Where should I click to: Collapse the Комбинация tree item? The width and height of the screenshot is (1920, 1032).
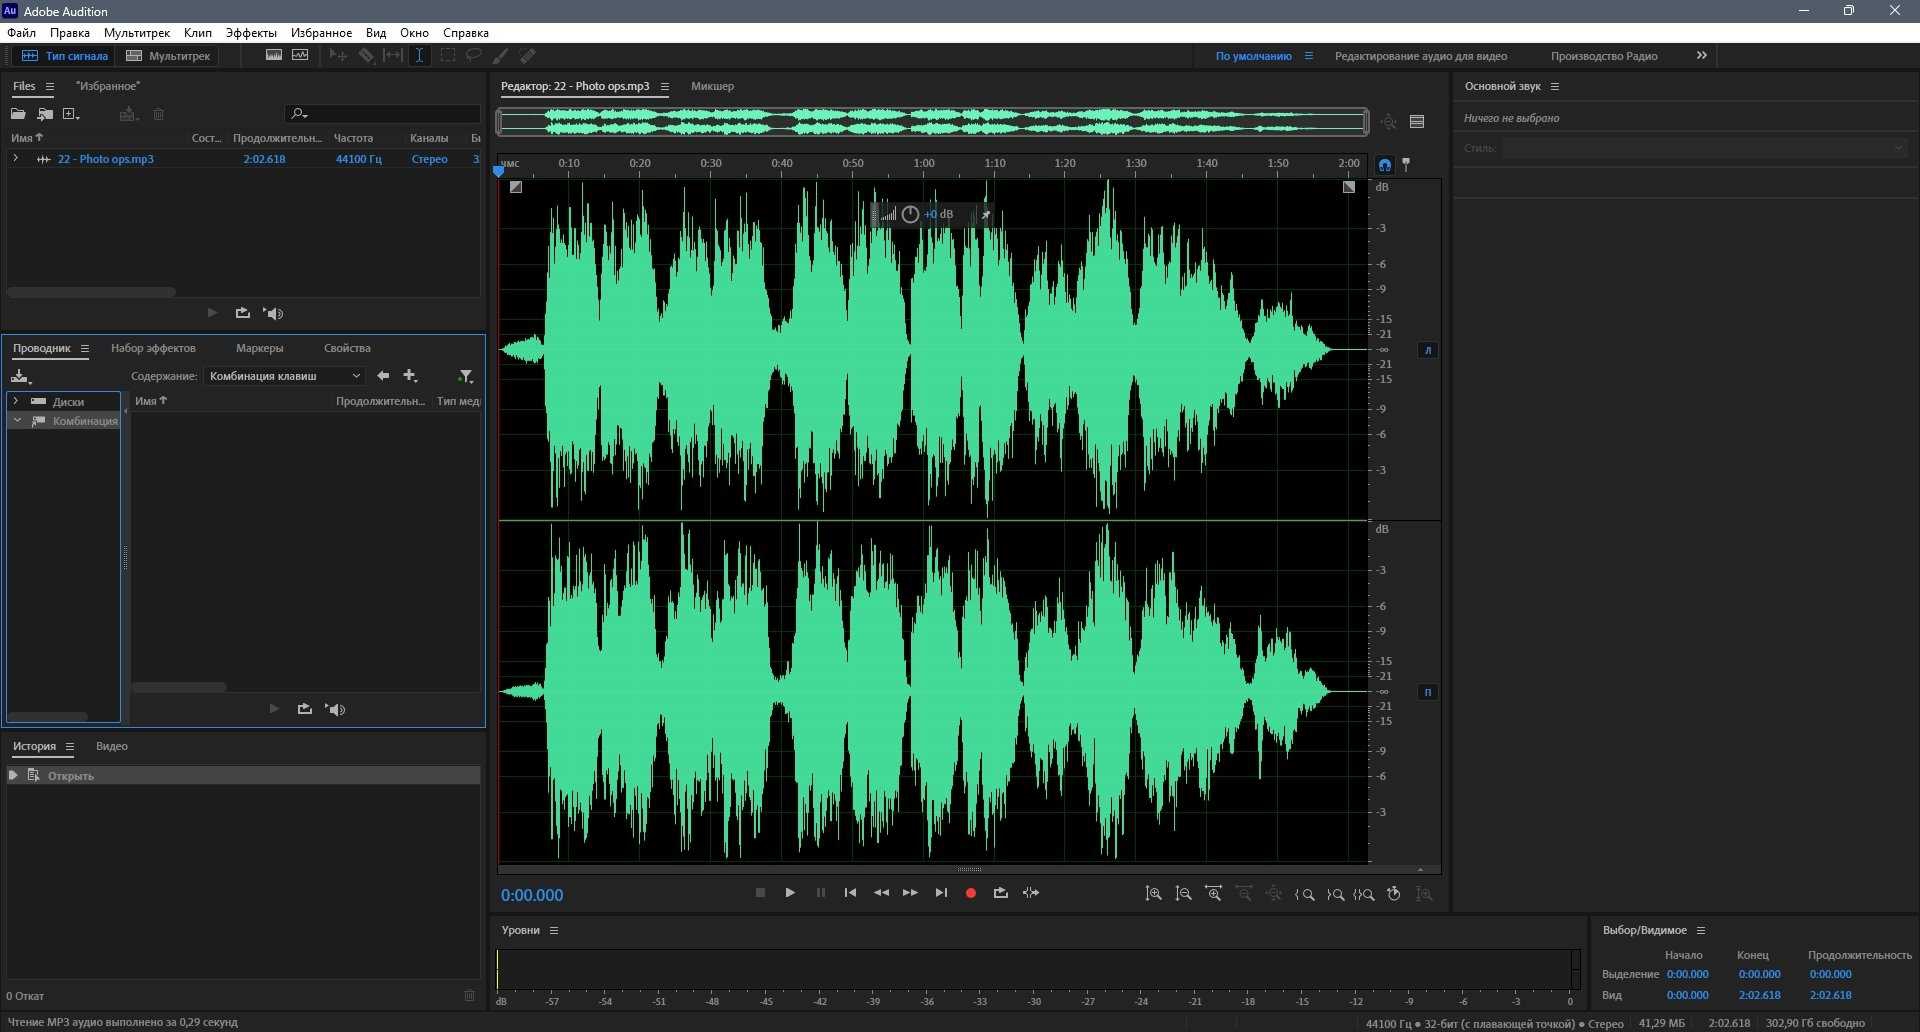tap(16, 421)
